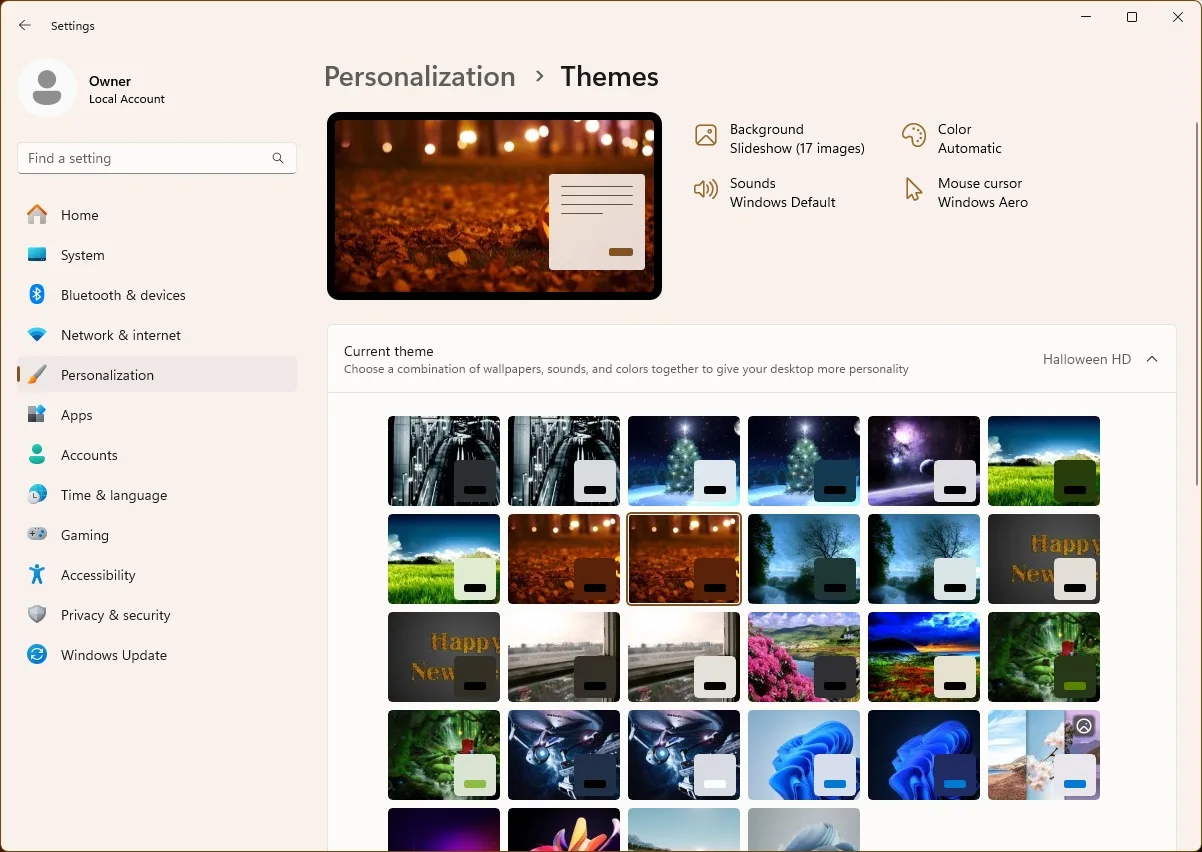Click the search magnifier icon
1202x852 pixels.
(278, 158)
